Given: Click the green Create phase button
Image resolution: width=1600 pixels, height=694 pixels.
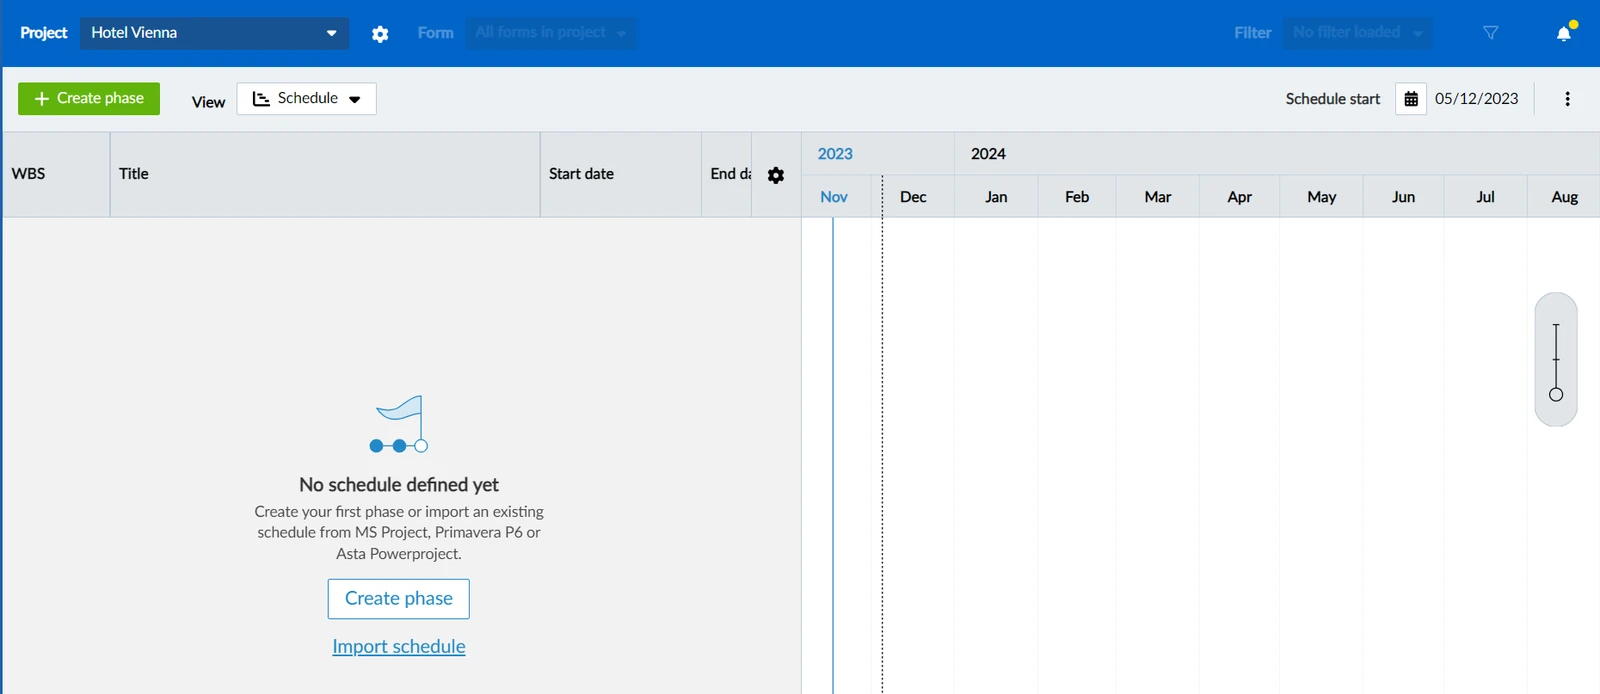Looking at the screenshot, I should (89, 99).
